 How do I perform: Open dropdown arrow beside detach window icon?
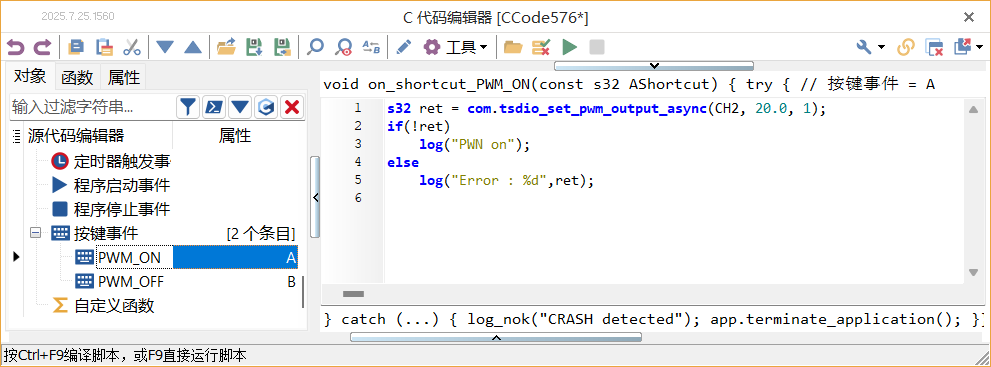pos(980,47)
